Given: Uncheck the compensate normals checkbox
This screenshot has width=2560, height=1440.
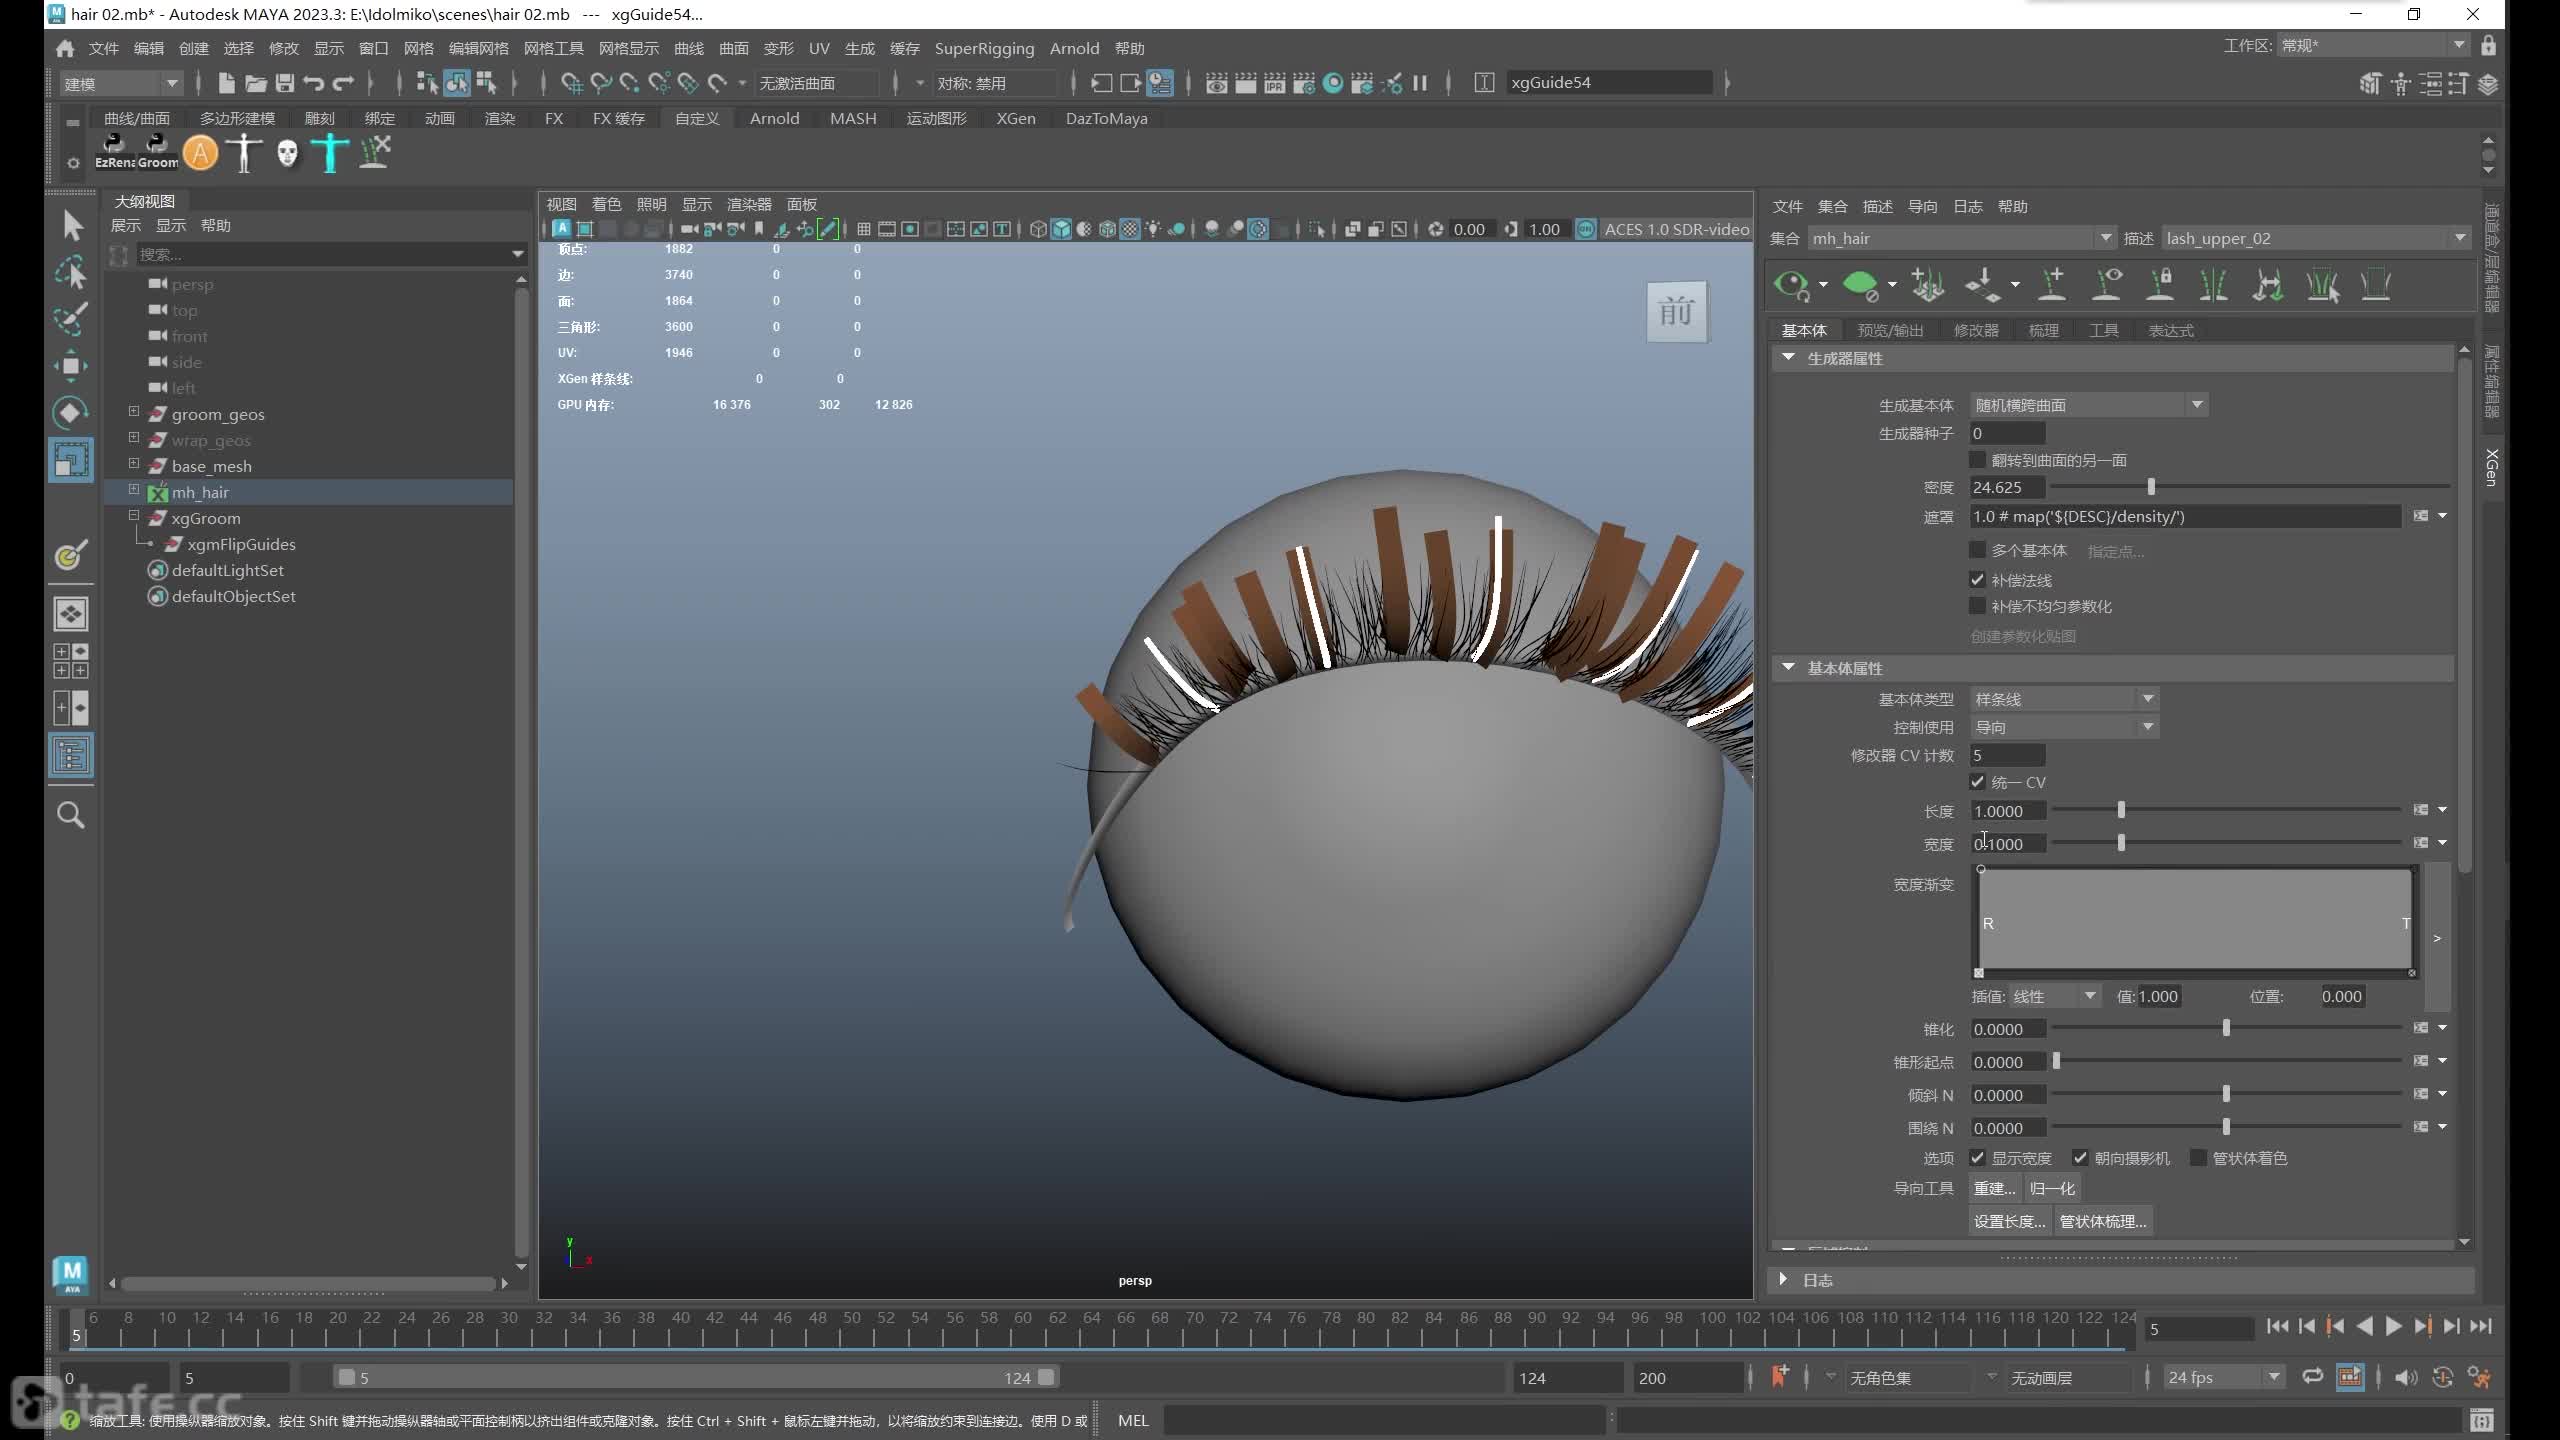Looking at the screenshot, I should 1977,580.
